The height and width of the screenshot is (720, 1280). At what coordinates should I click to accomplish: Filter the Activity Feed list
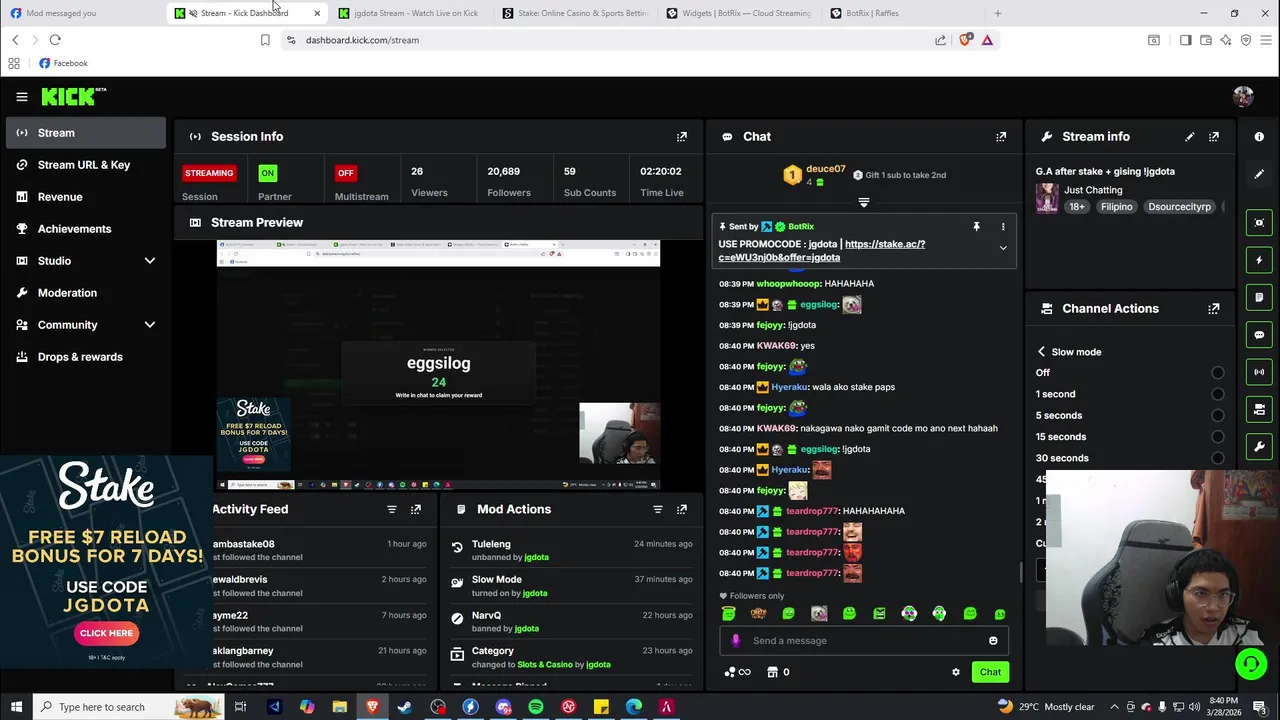(x=392, y=509)
